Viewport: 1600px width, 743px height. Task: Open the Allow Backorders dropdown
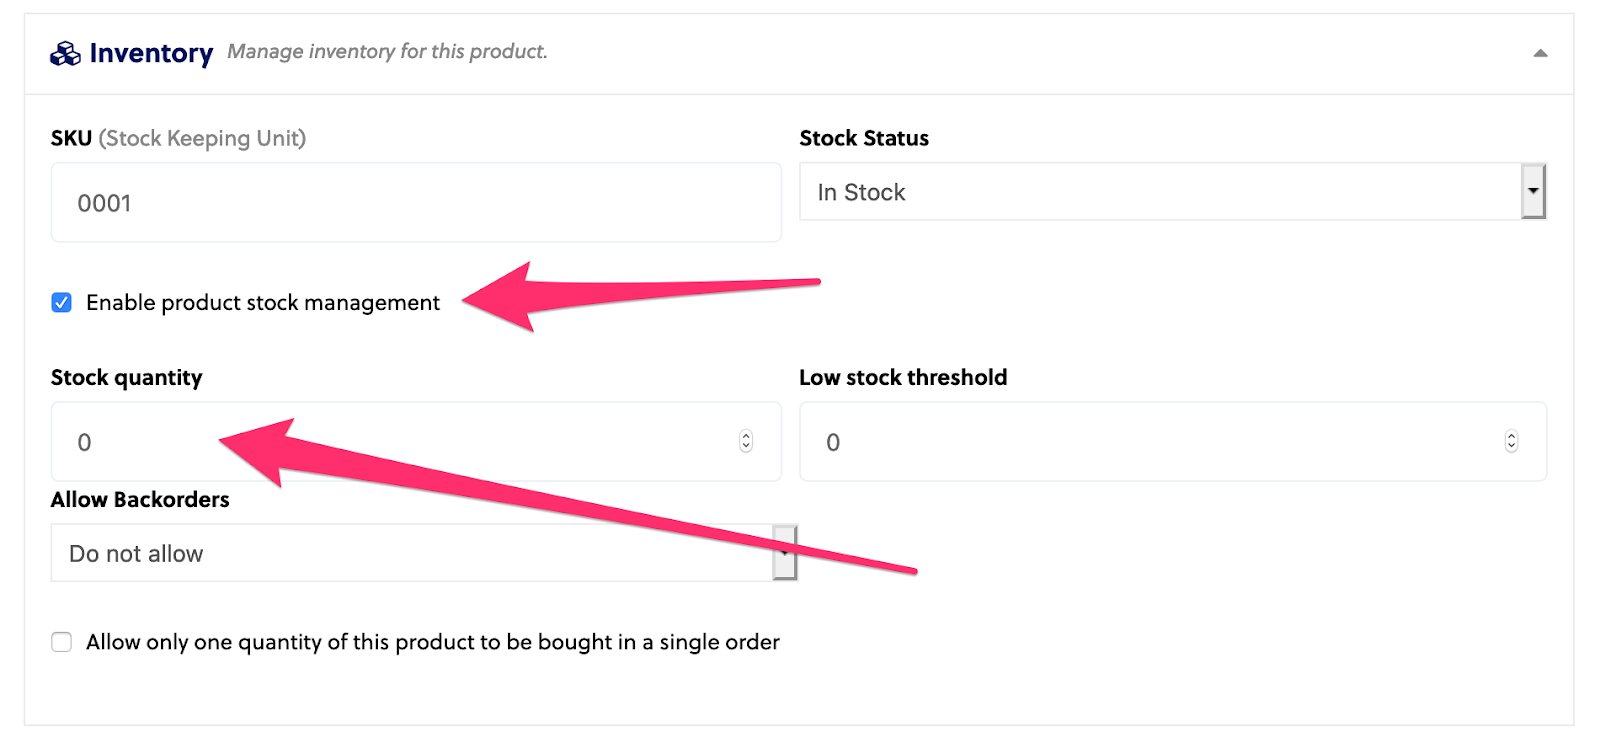(x=410, y=554)
